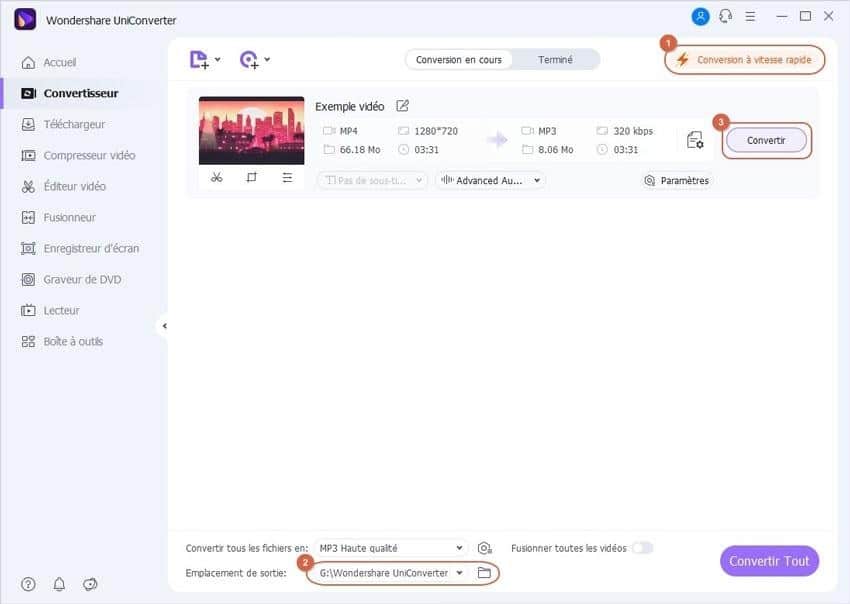Open the output folder icon
This screenshot has height=604, width=850.
484,573
